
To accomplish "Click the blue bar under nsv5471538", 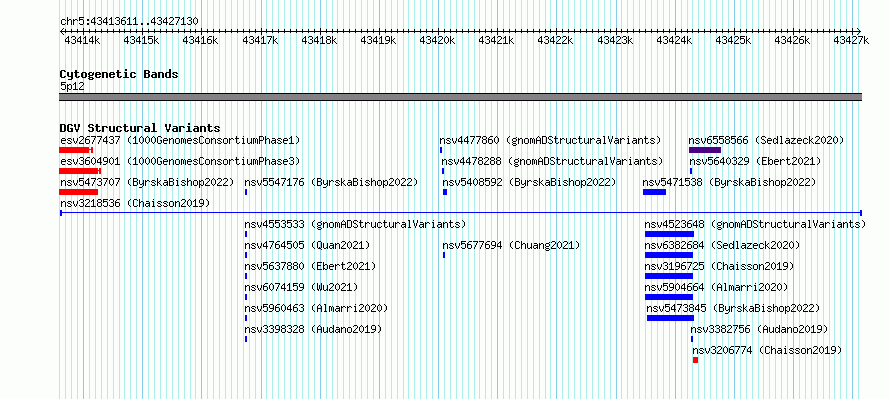I will (x=654, y=192).
